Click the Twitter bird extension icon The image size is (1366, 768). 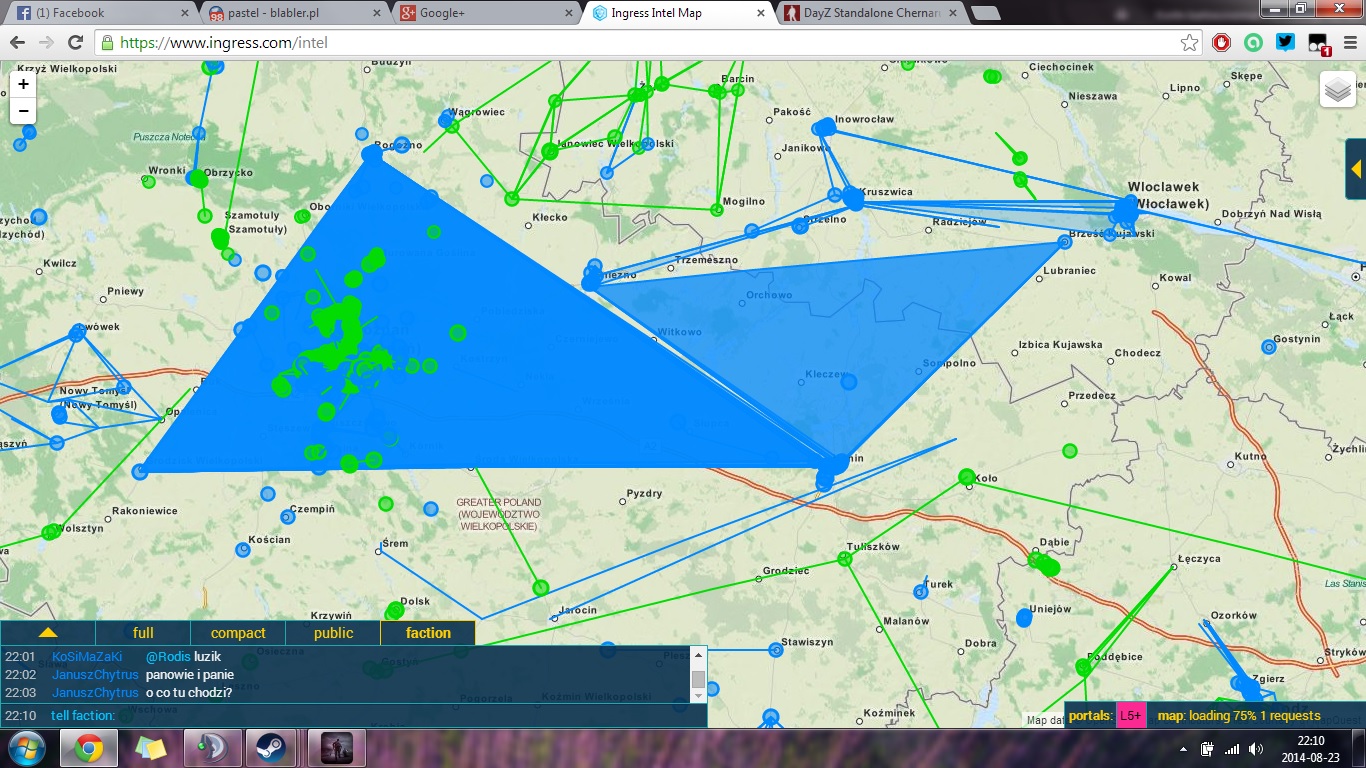[1285, 43]
